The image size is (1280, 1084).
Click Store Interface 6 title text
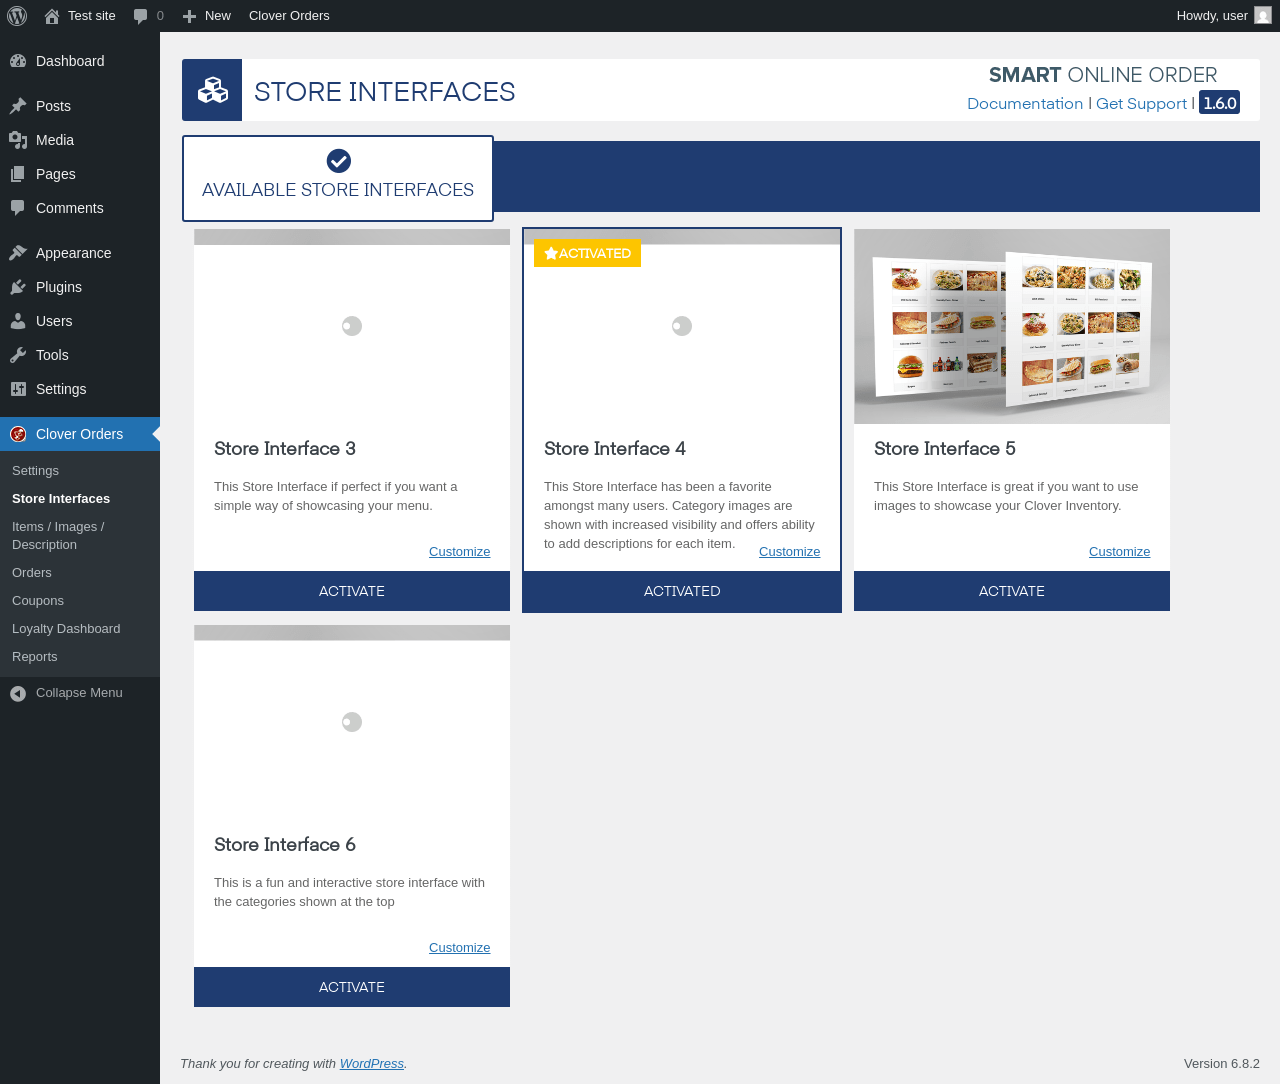pos(285,845)
